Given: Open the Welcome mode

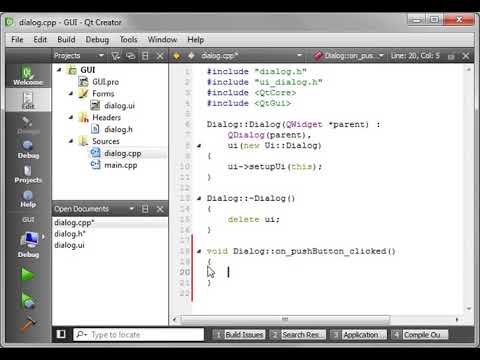Looking at the screenshot, I should tap(28, 76).
